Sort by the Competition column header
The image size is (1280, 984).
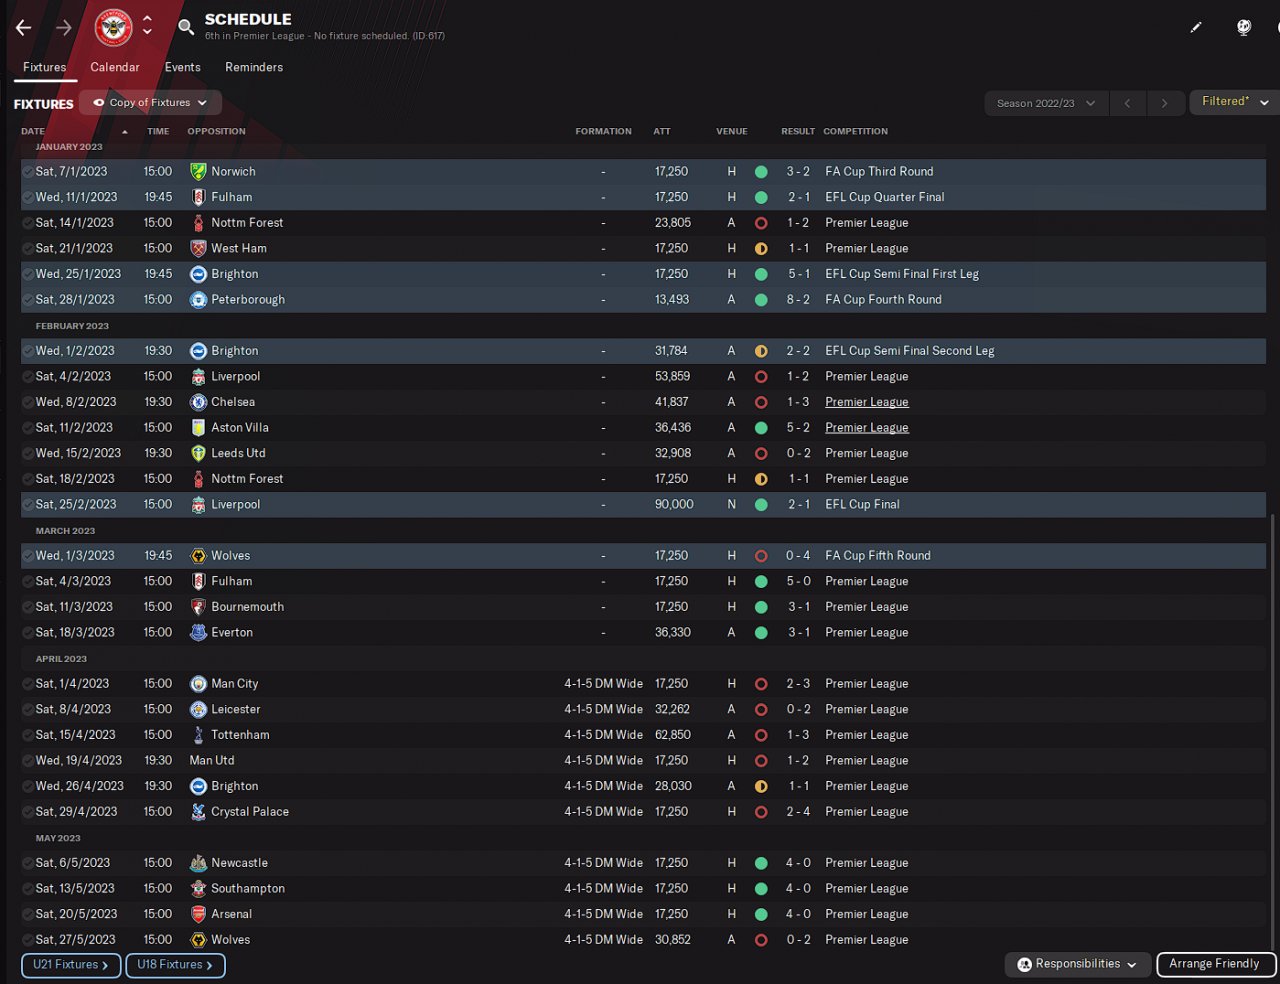pos(855,132)
